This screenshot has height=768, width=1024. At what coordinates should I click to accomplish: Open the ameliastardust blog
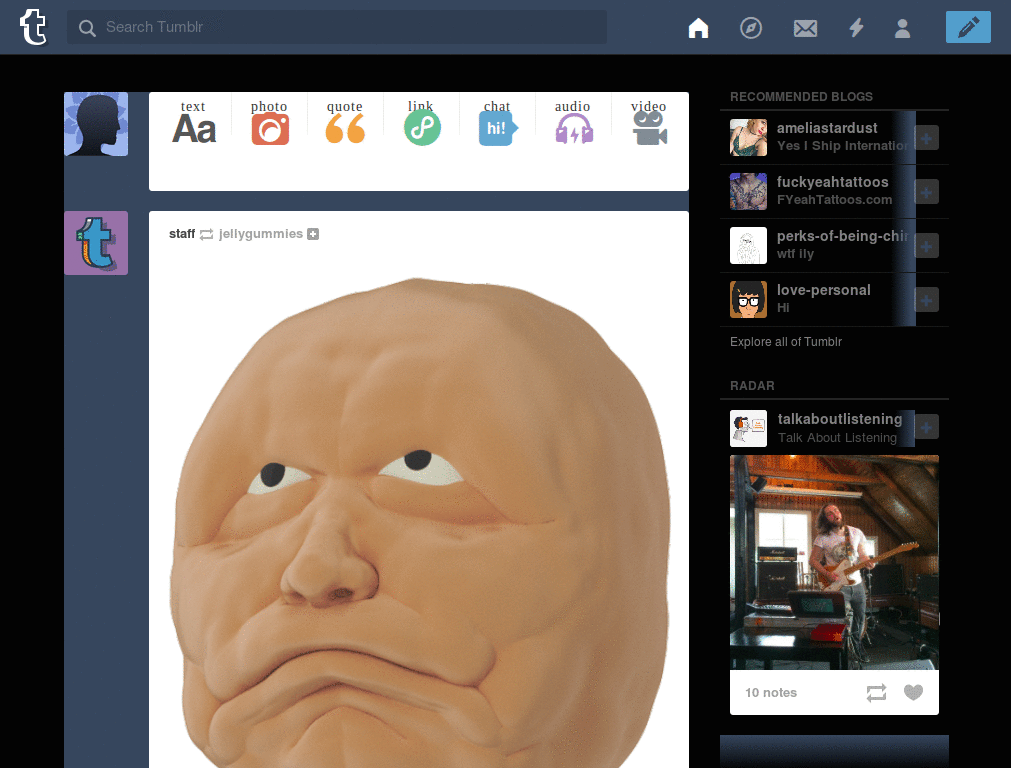point(827,128)
